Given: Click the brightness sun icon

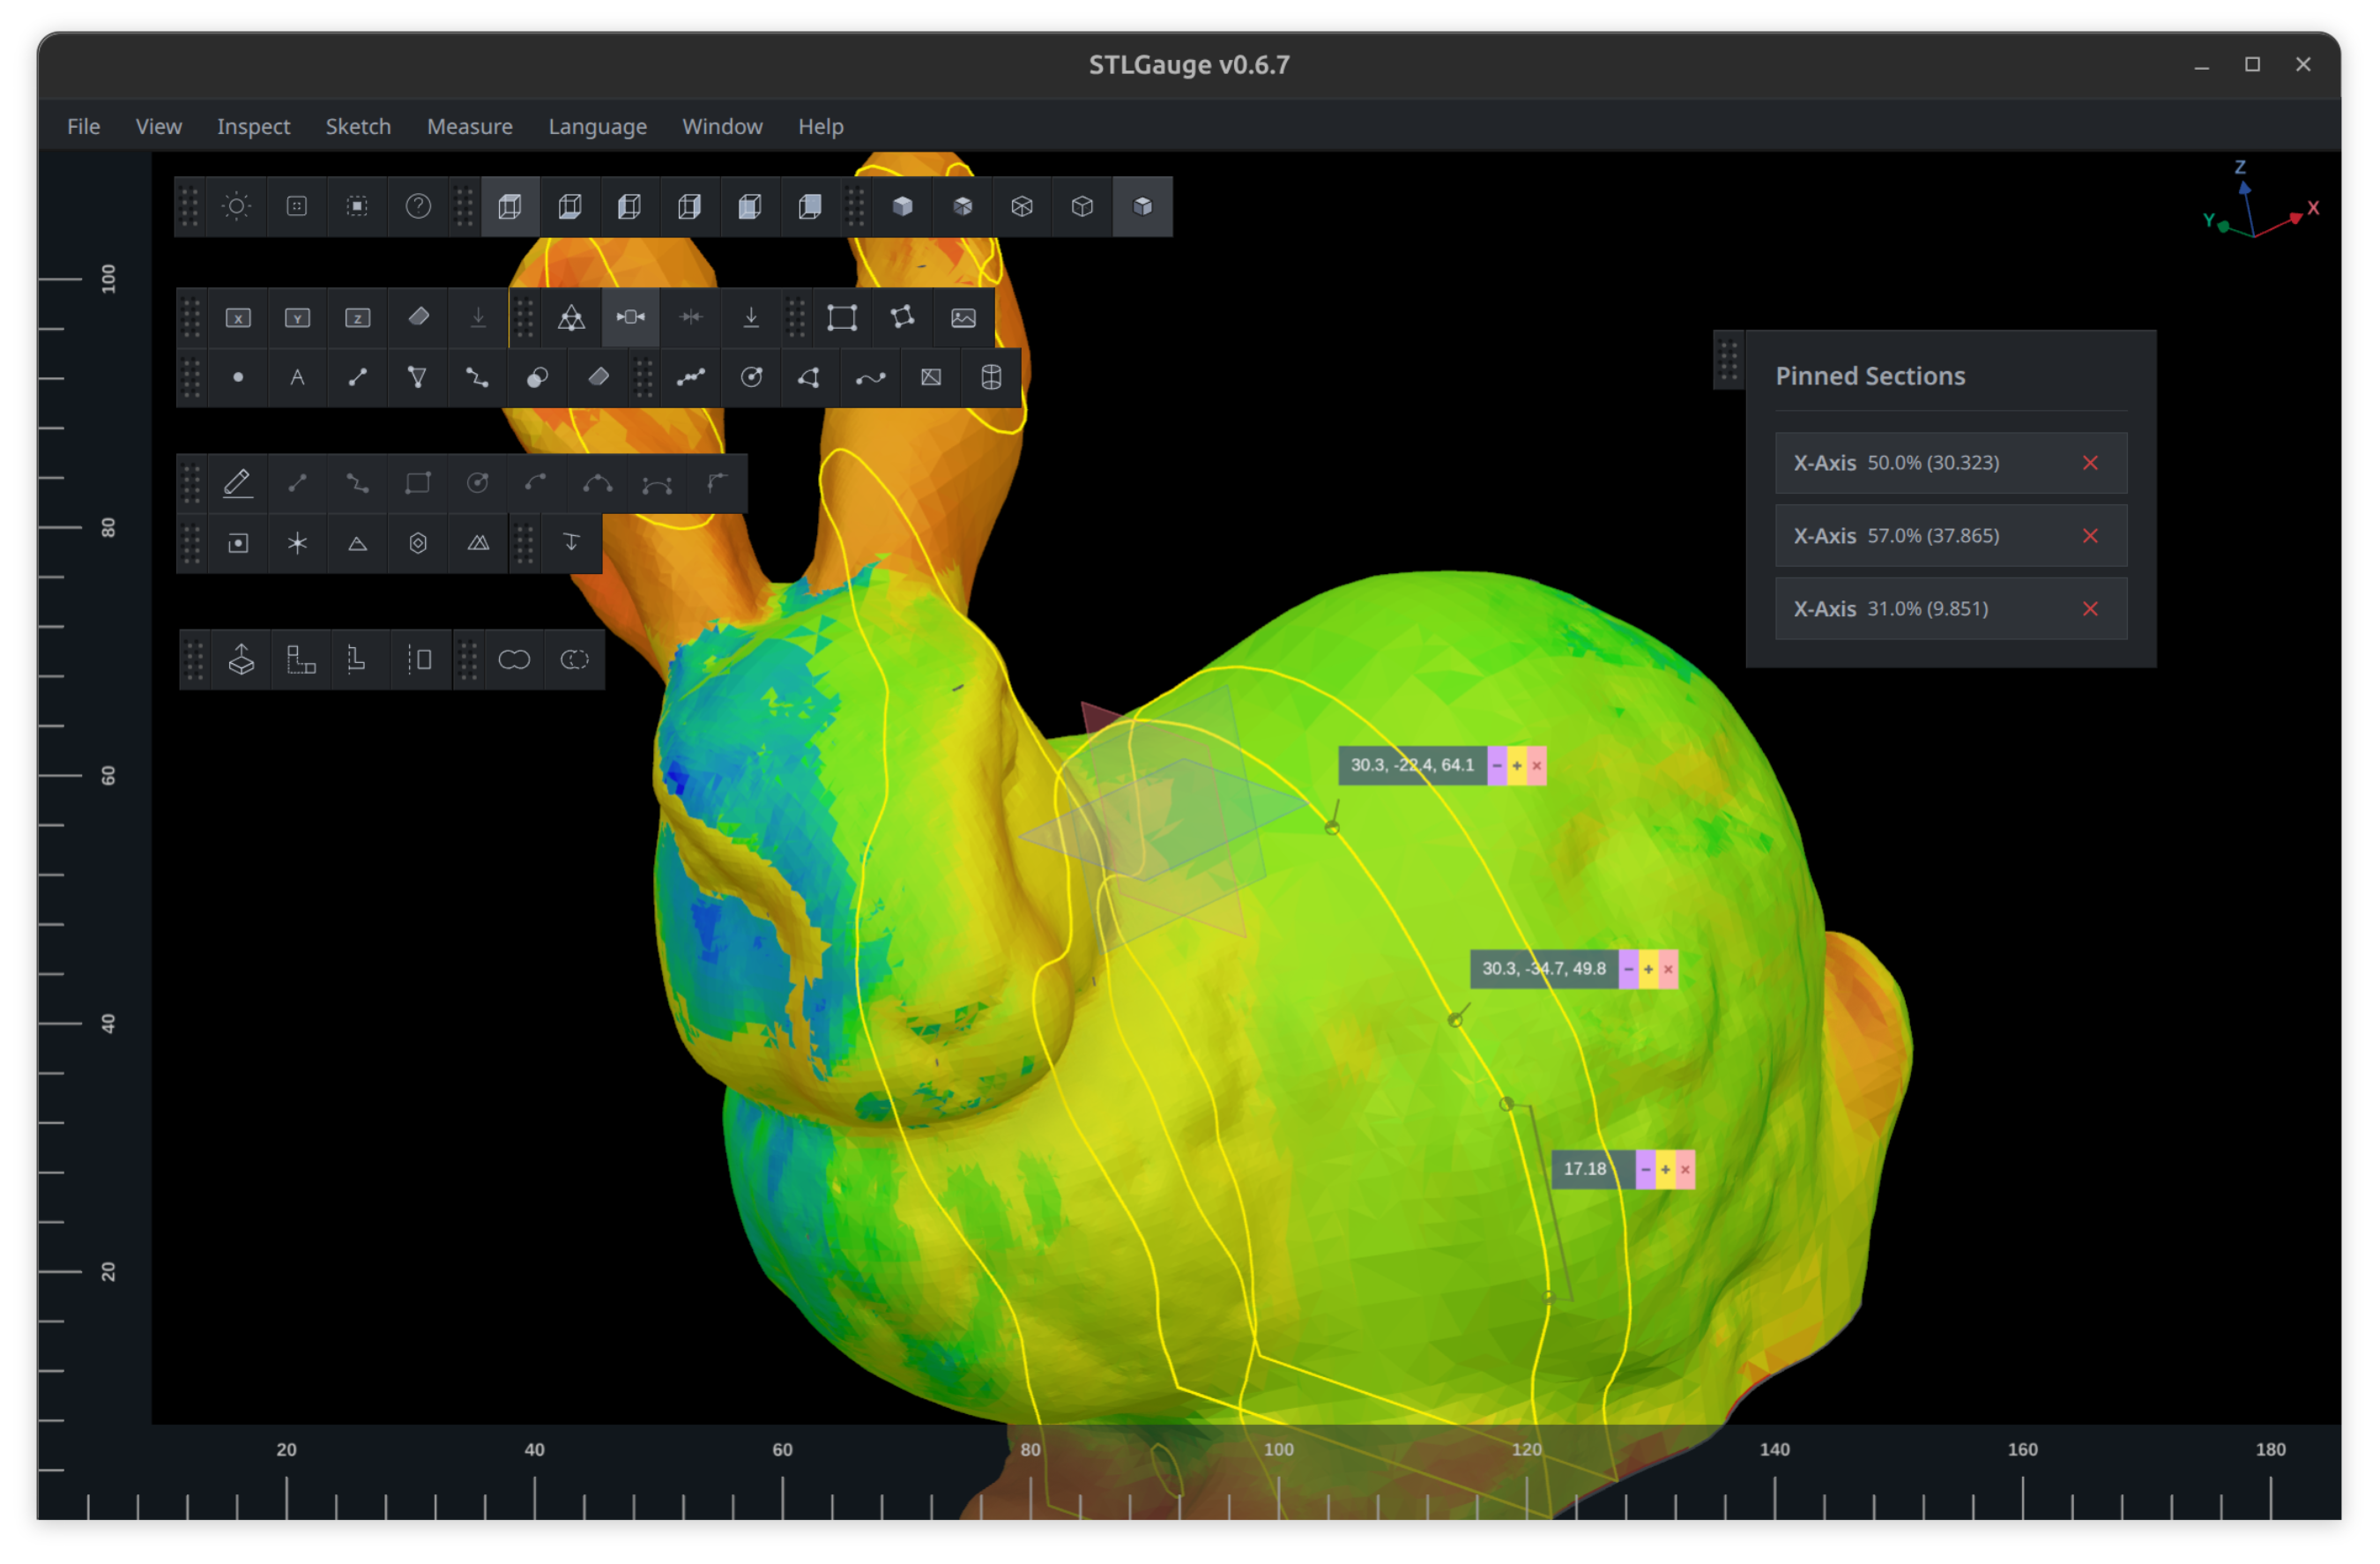Looking at the screenshot, I should click(237, 207).
